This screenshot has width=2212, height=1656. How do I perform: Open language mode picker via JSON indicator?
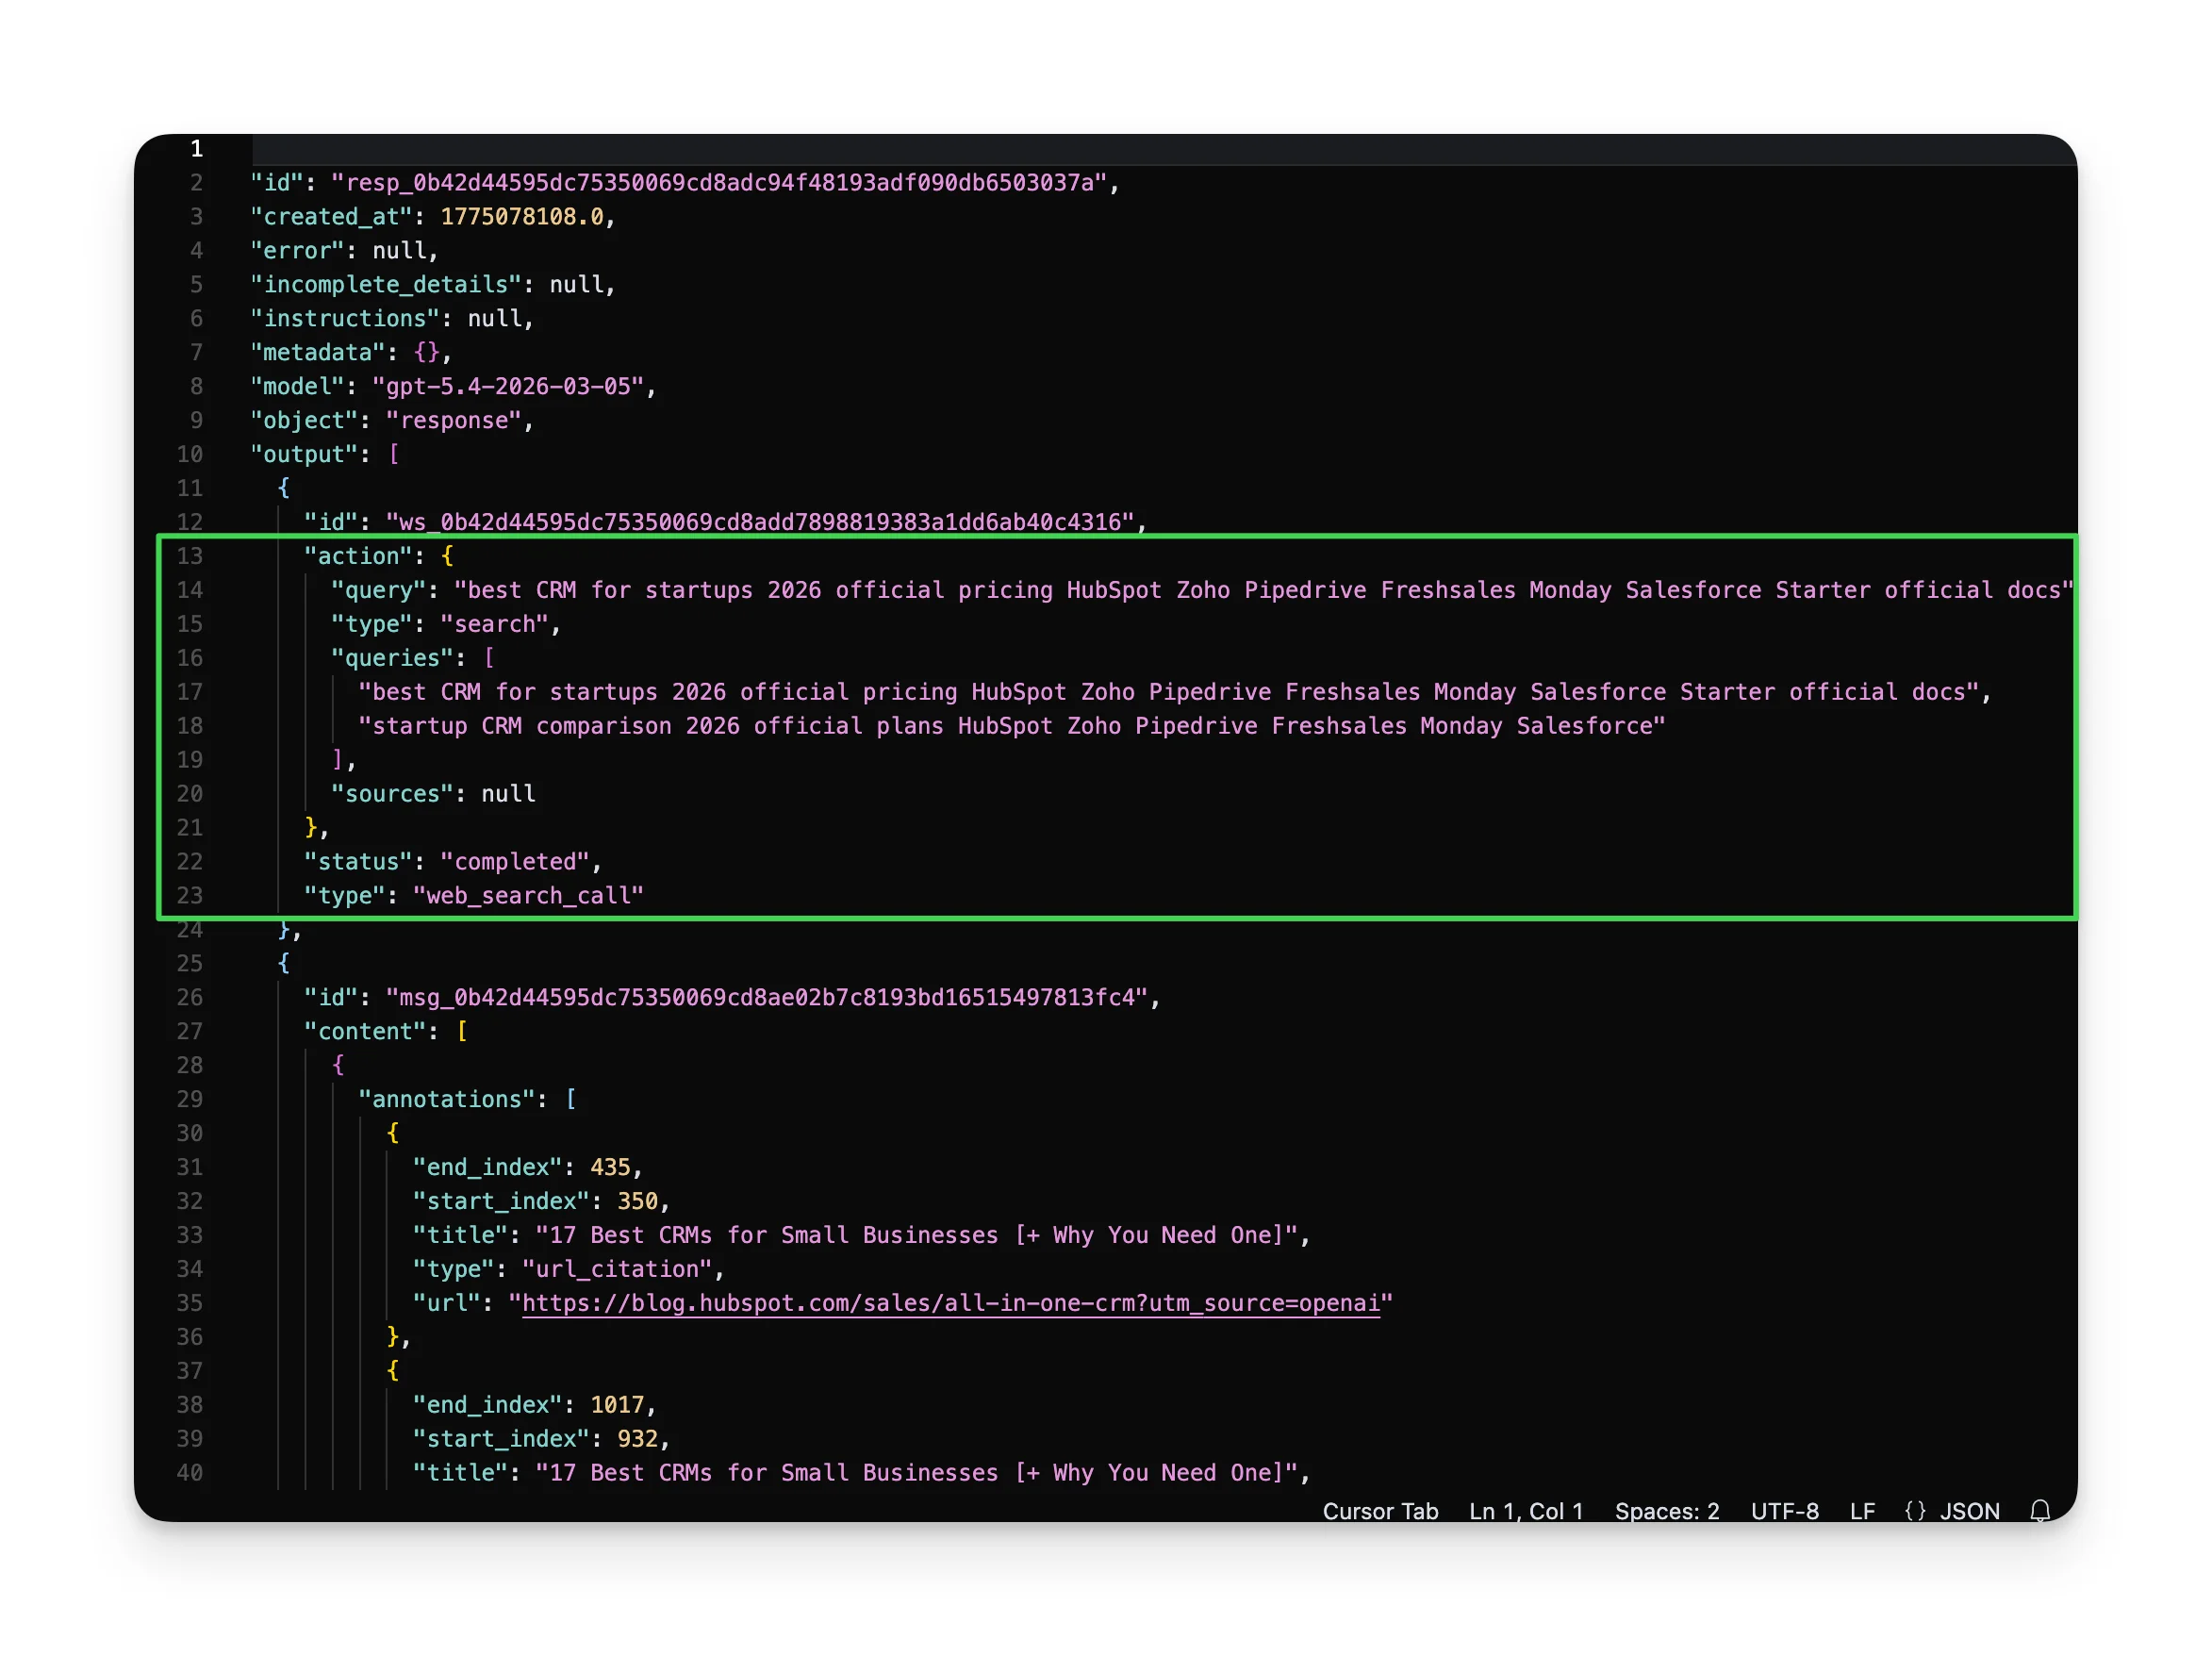(x=1968, y=1512)
